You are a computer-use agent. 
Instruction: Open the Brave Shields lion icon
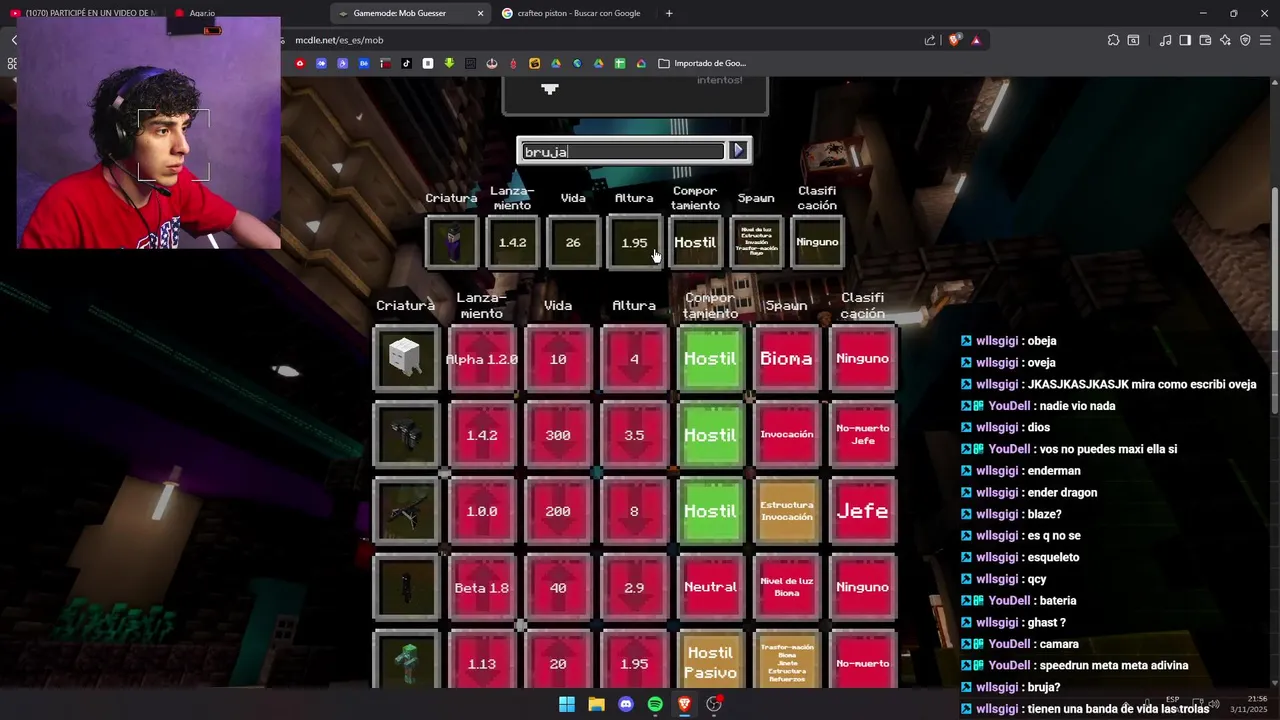point(954,40)
